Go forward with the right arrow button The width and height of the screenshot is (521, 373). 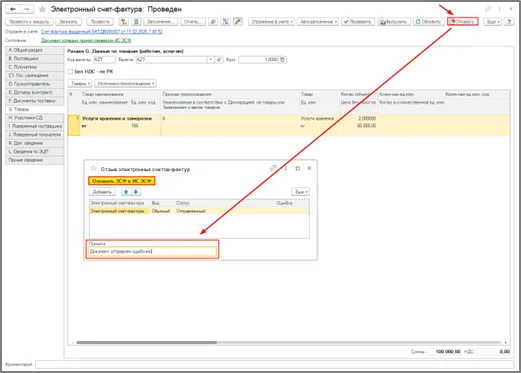click(x=27, y=9)
